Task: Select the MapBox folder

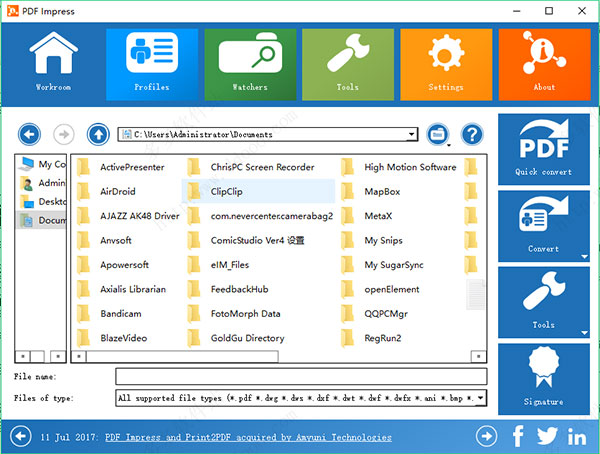Action: 370,191
